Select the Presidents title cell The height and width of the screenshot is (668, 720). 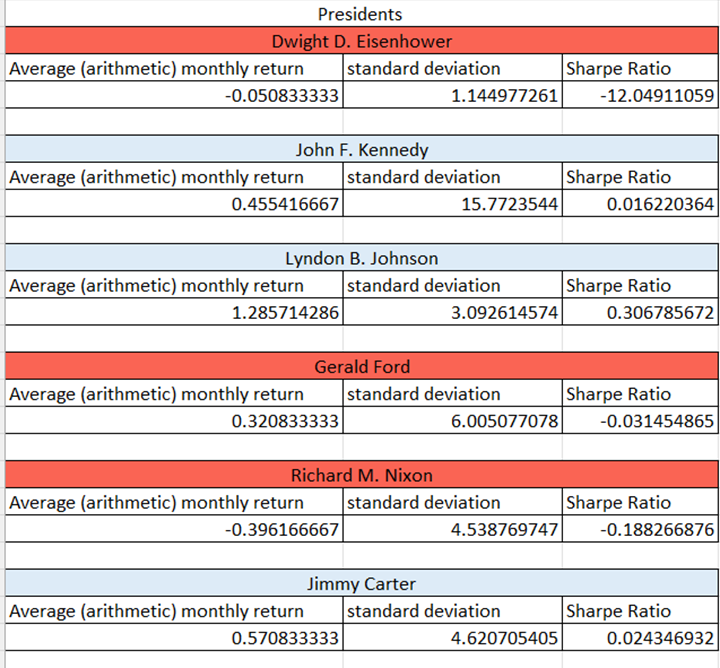click(x=361, y=14)
